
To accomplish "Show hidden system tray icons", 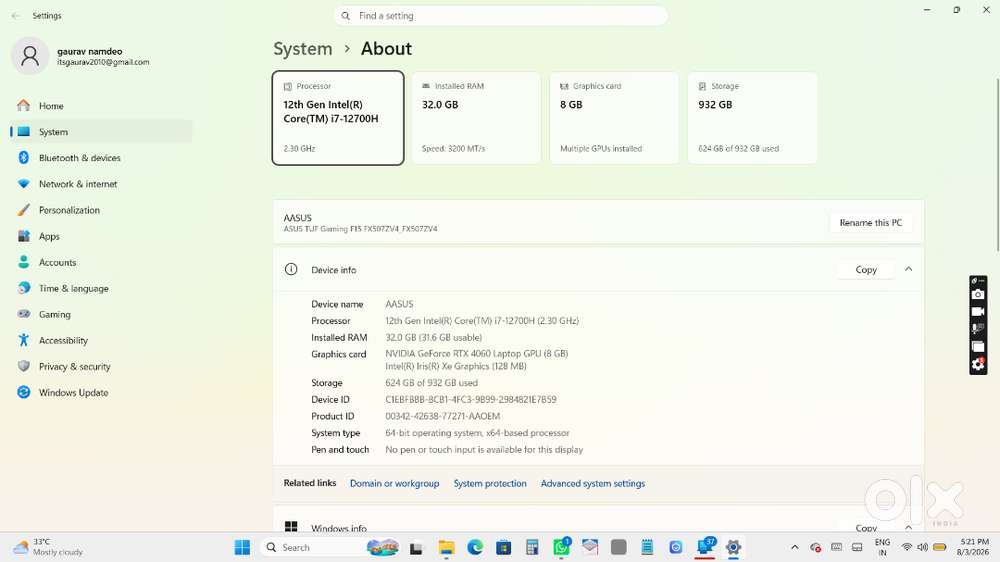I will click(795, 547).
